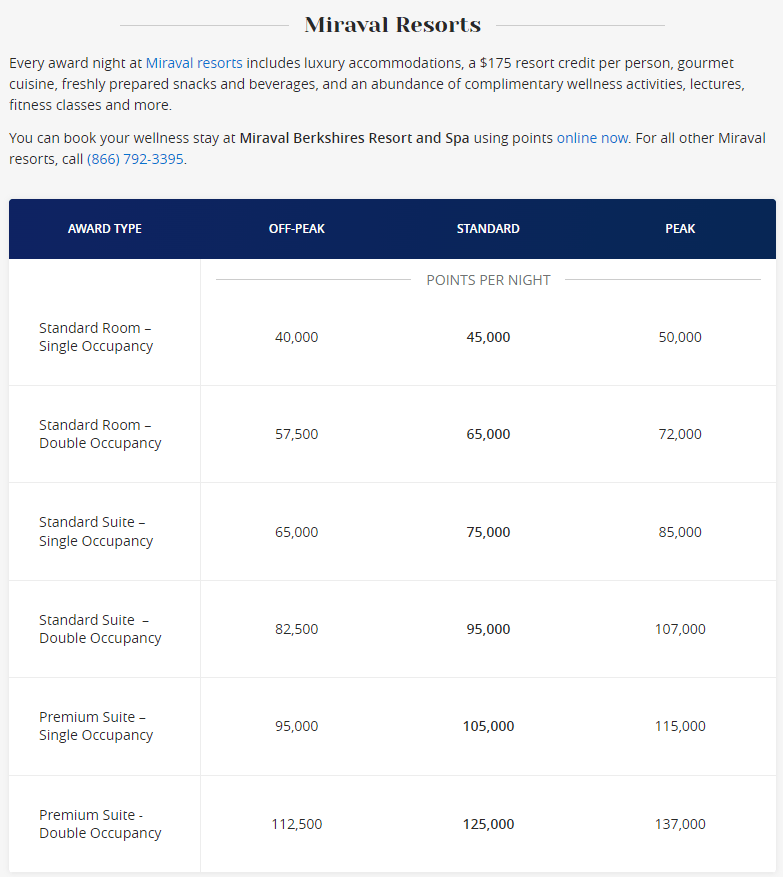Select the STANDARD column header
The width and height of the screenshot is (783, 877).
click(488, 229)
